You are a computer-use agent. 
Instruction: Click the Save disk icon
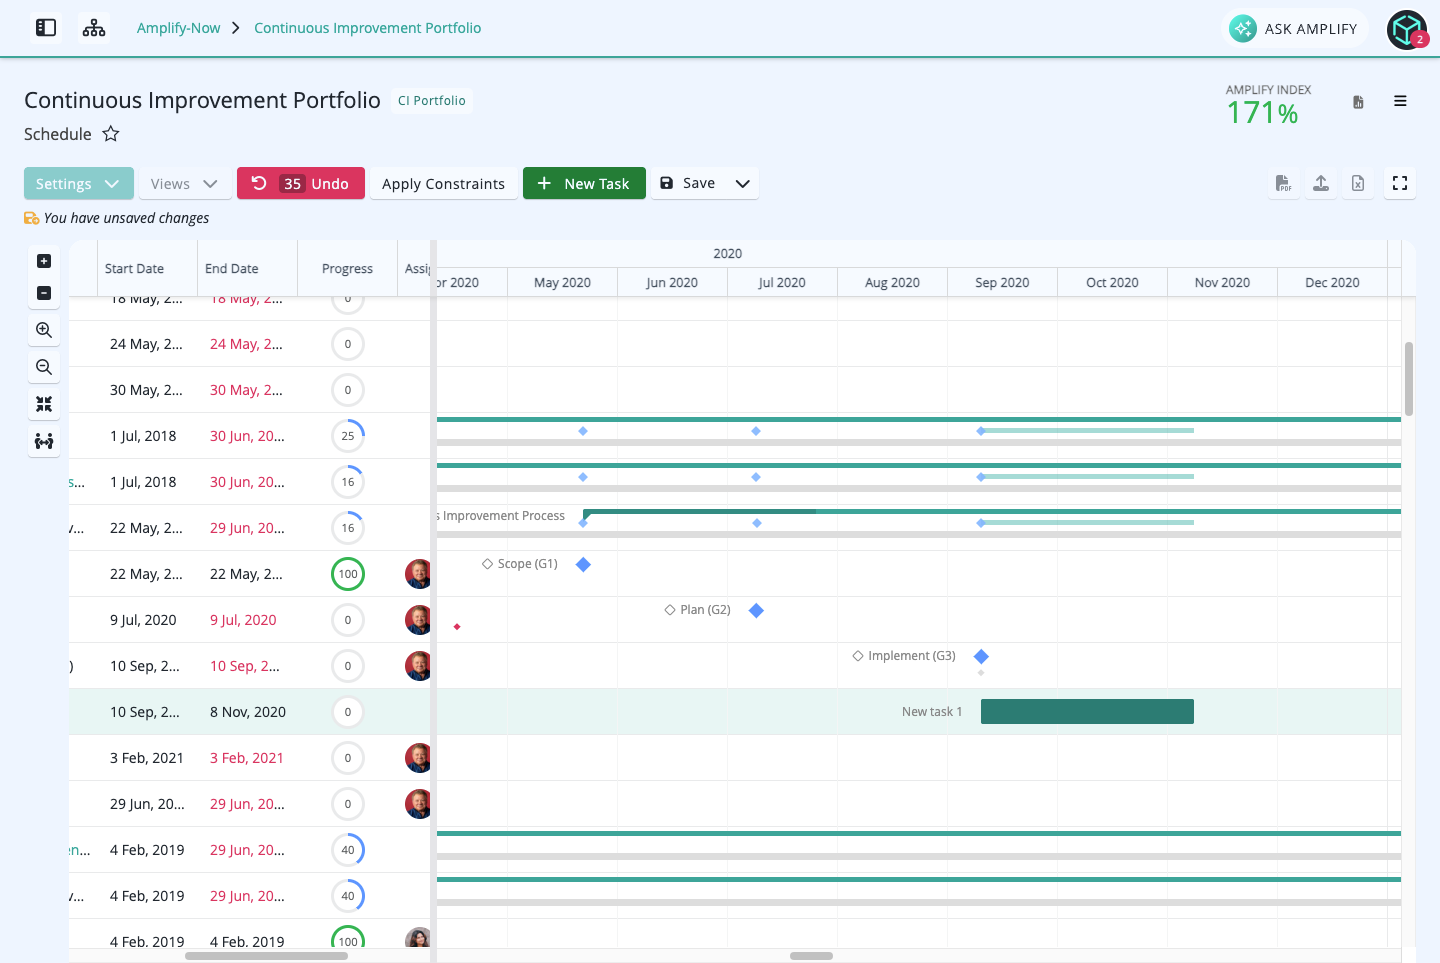667,183
